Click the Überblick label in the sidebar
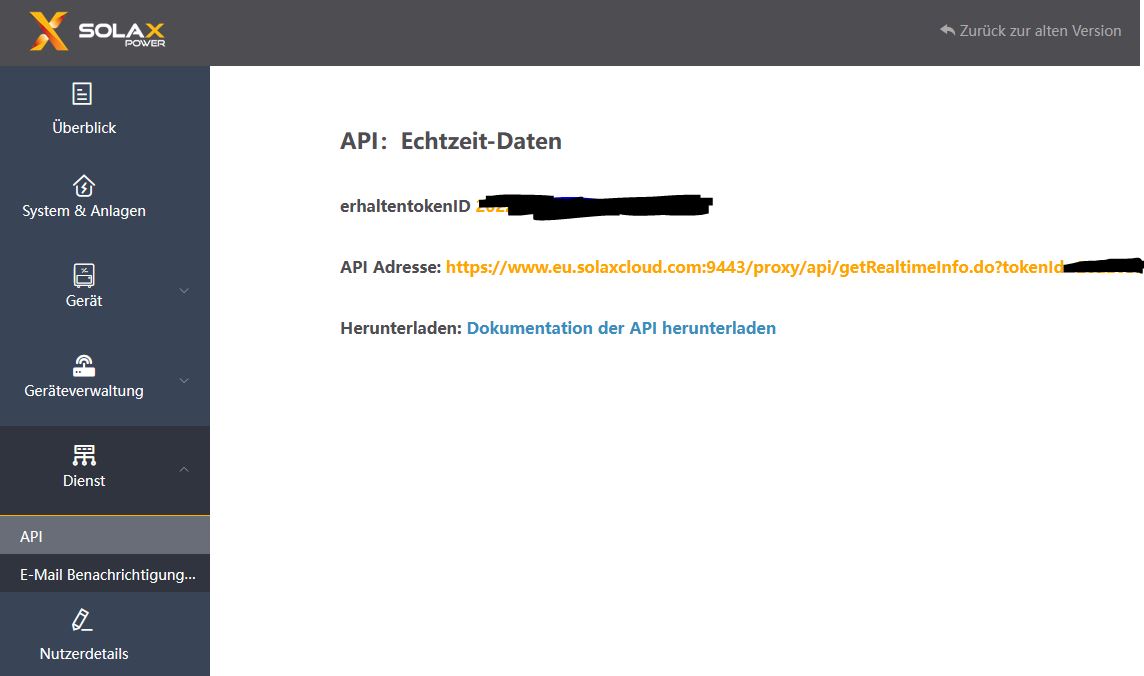Screen dimensions: 1144x676 [84, 128]
